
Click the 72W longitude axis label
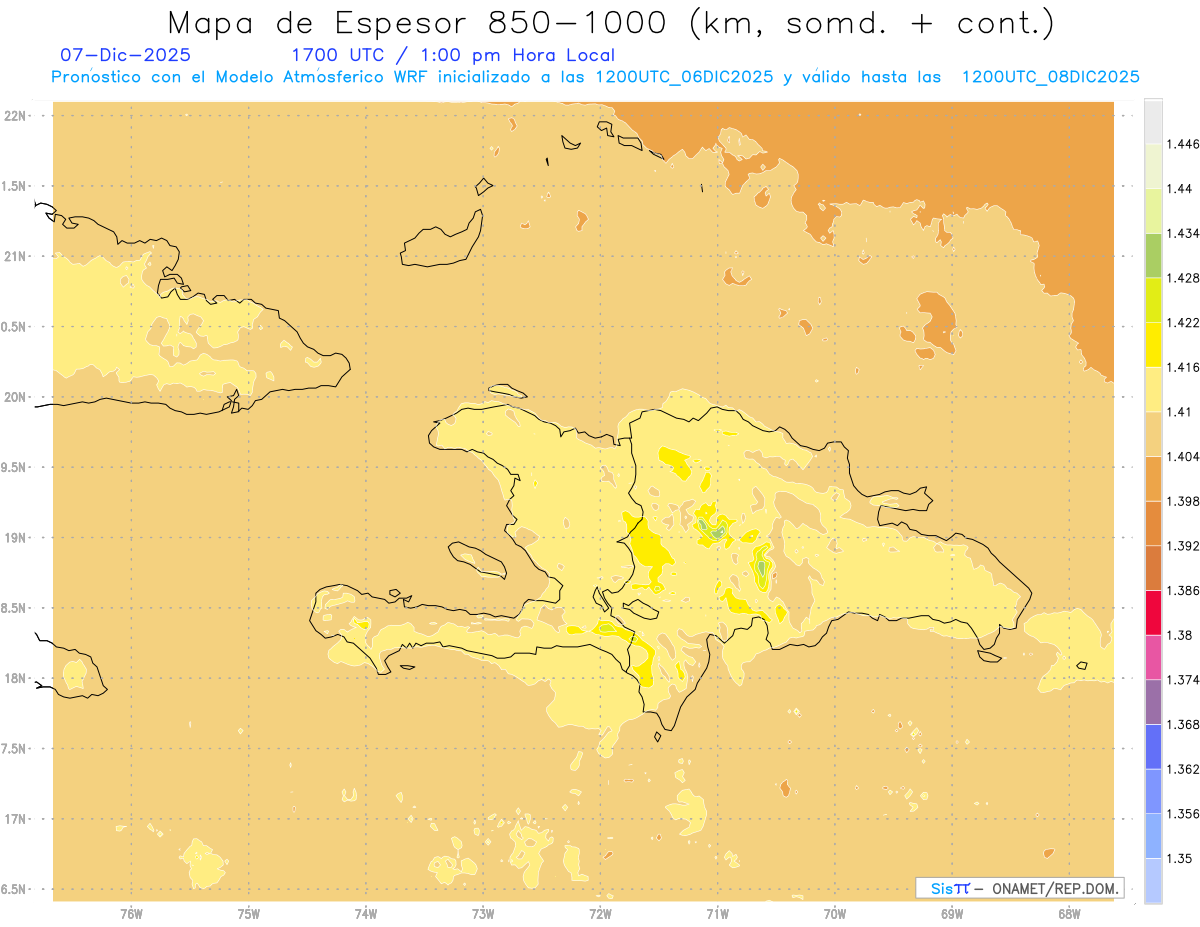[x=600, y=913]
